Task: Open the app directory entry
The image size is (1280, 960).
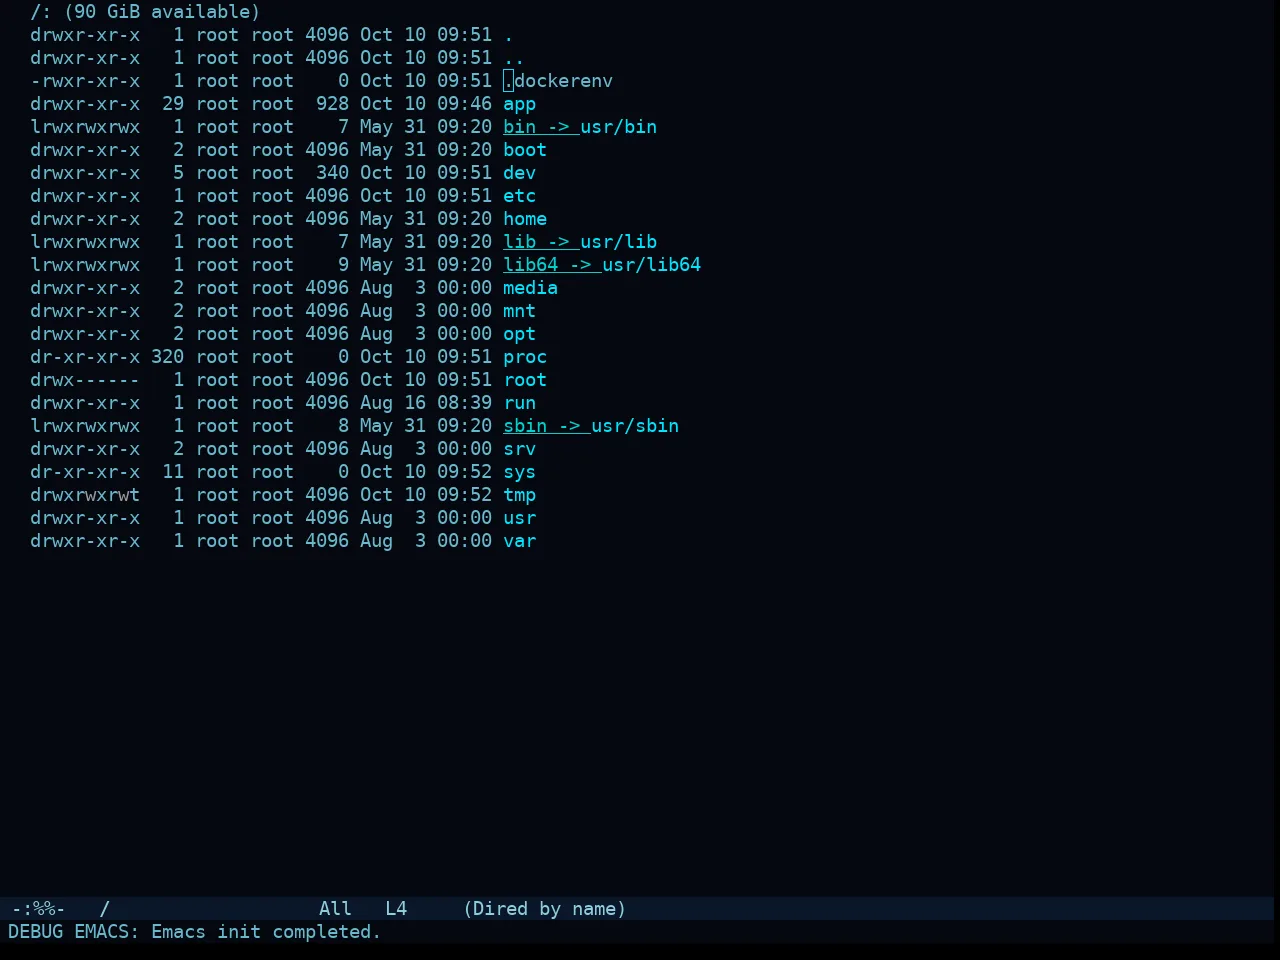Action: coord(519,104)
